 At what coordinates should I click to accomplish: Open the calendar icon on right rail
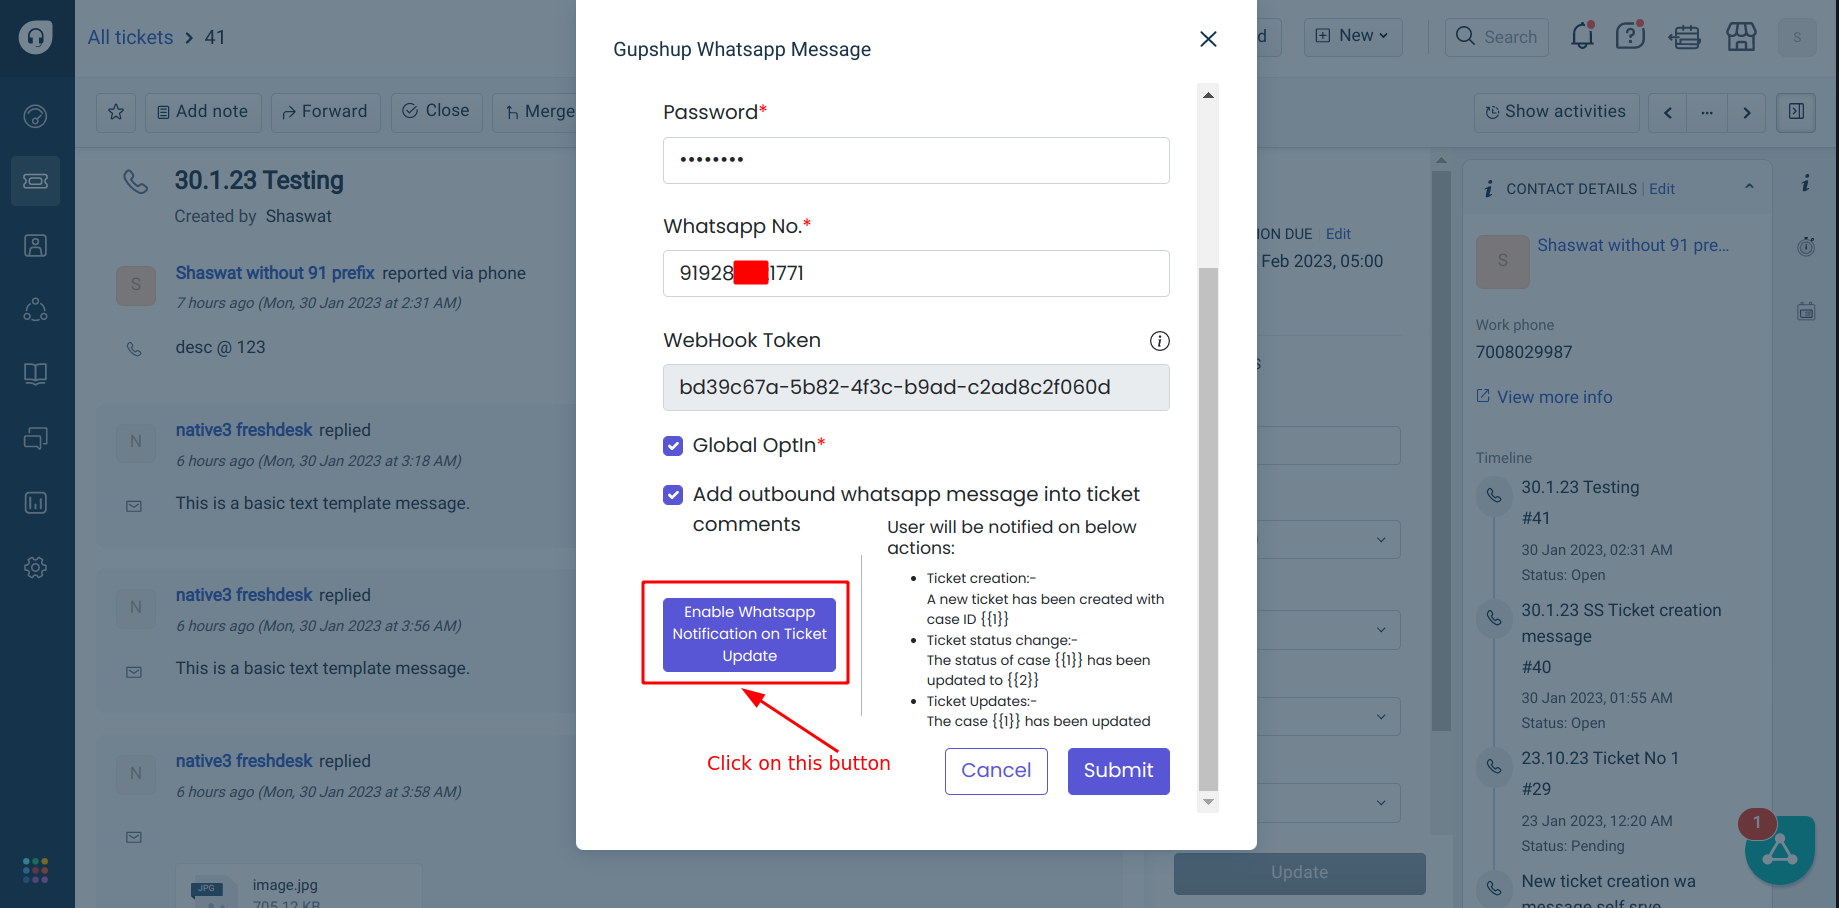pos(1806,311)
